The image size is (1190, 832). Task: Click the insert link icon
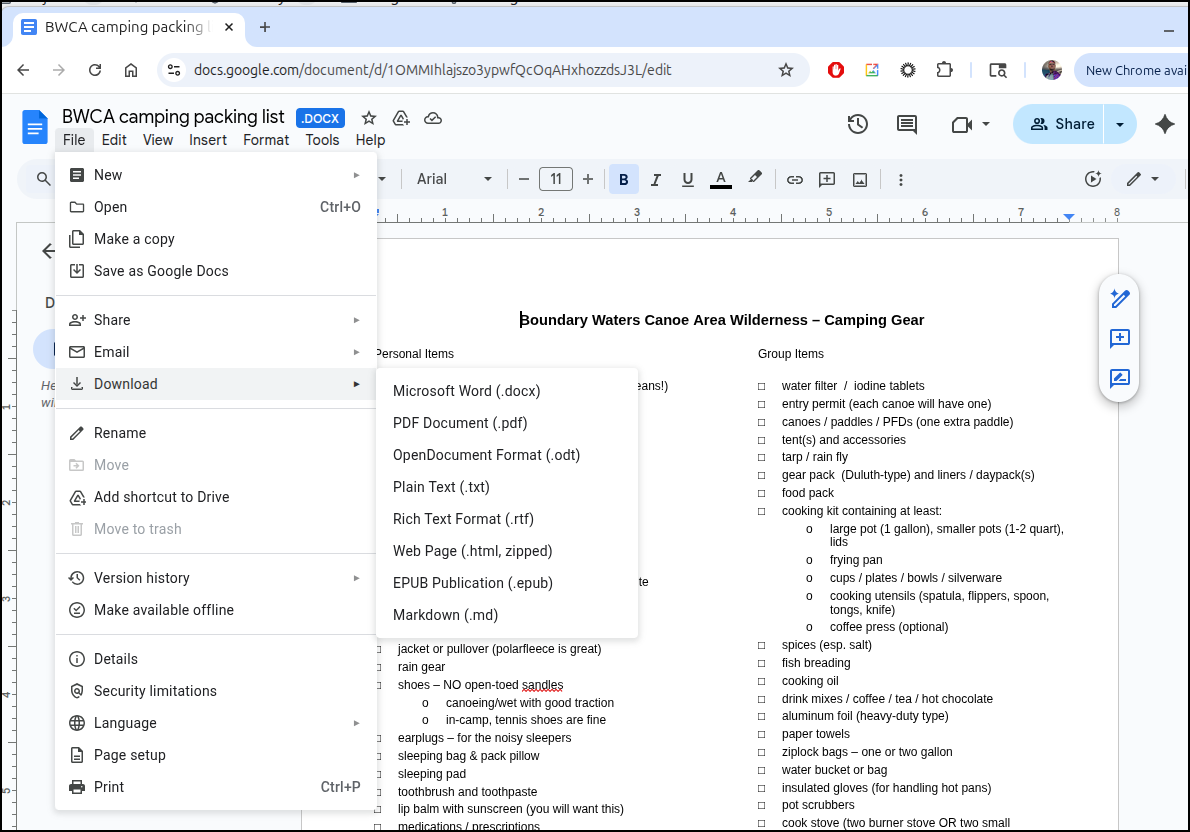click(x=795, y=179)
